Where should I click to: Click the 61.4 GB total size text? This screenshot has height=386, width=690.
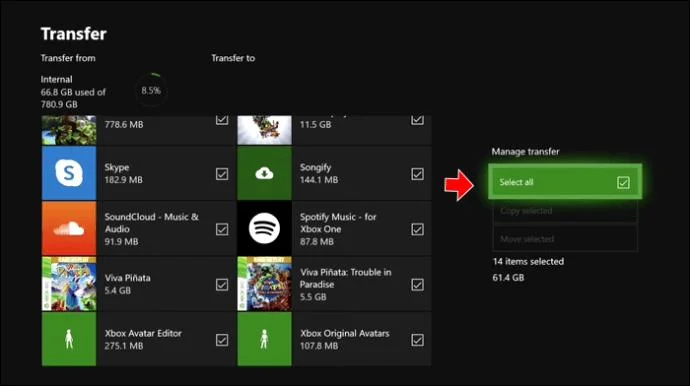coord(508,277)
